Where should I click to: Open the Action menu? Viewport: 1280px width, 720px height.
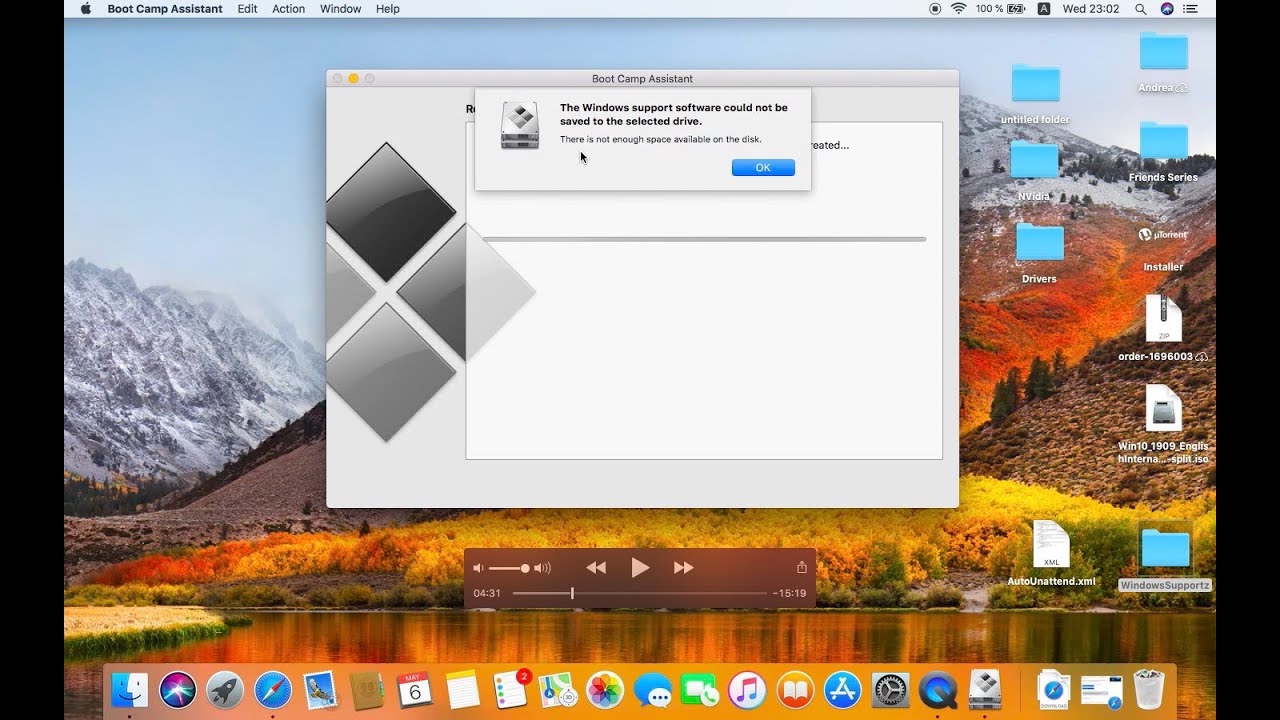point(289,9)
